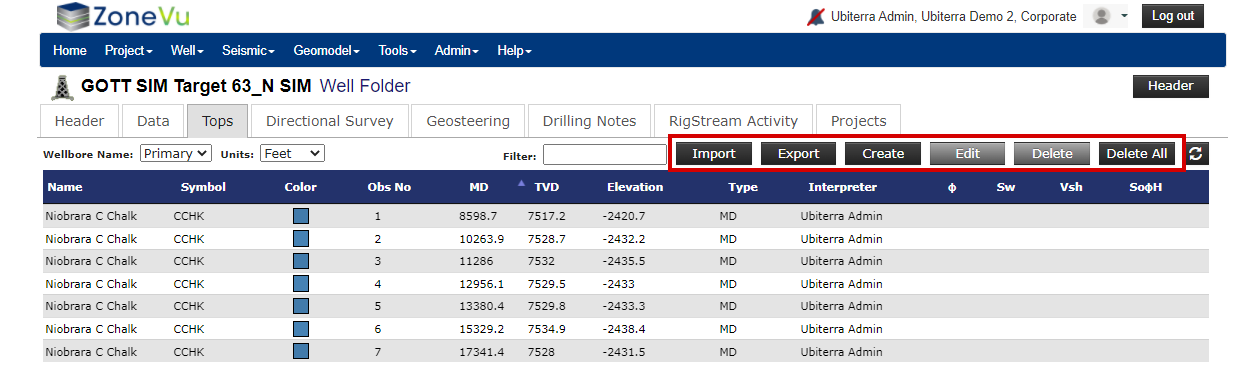Select the Tops tab
The height and width of the screenshot is (389, 1236).
click(217, 121)
